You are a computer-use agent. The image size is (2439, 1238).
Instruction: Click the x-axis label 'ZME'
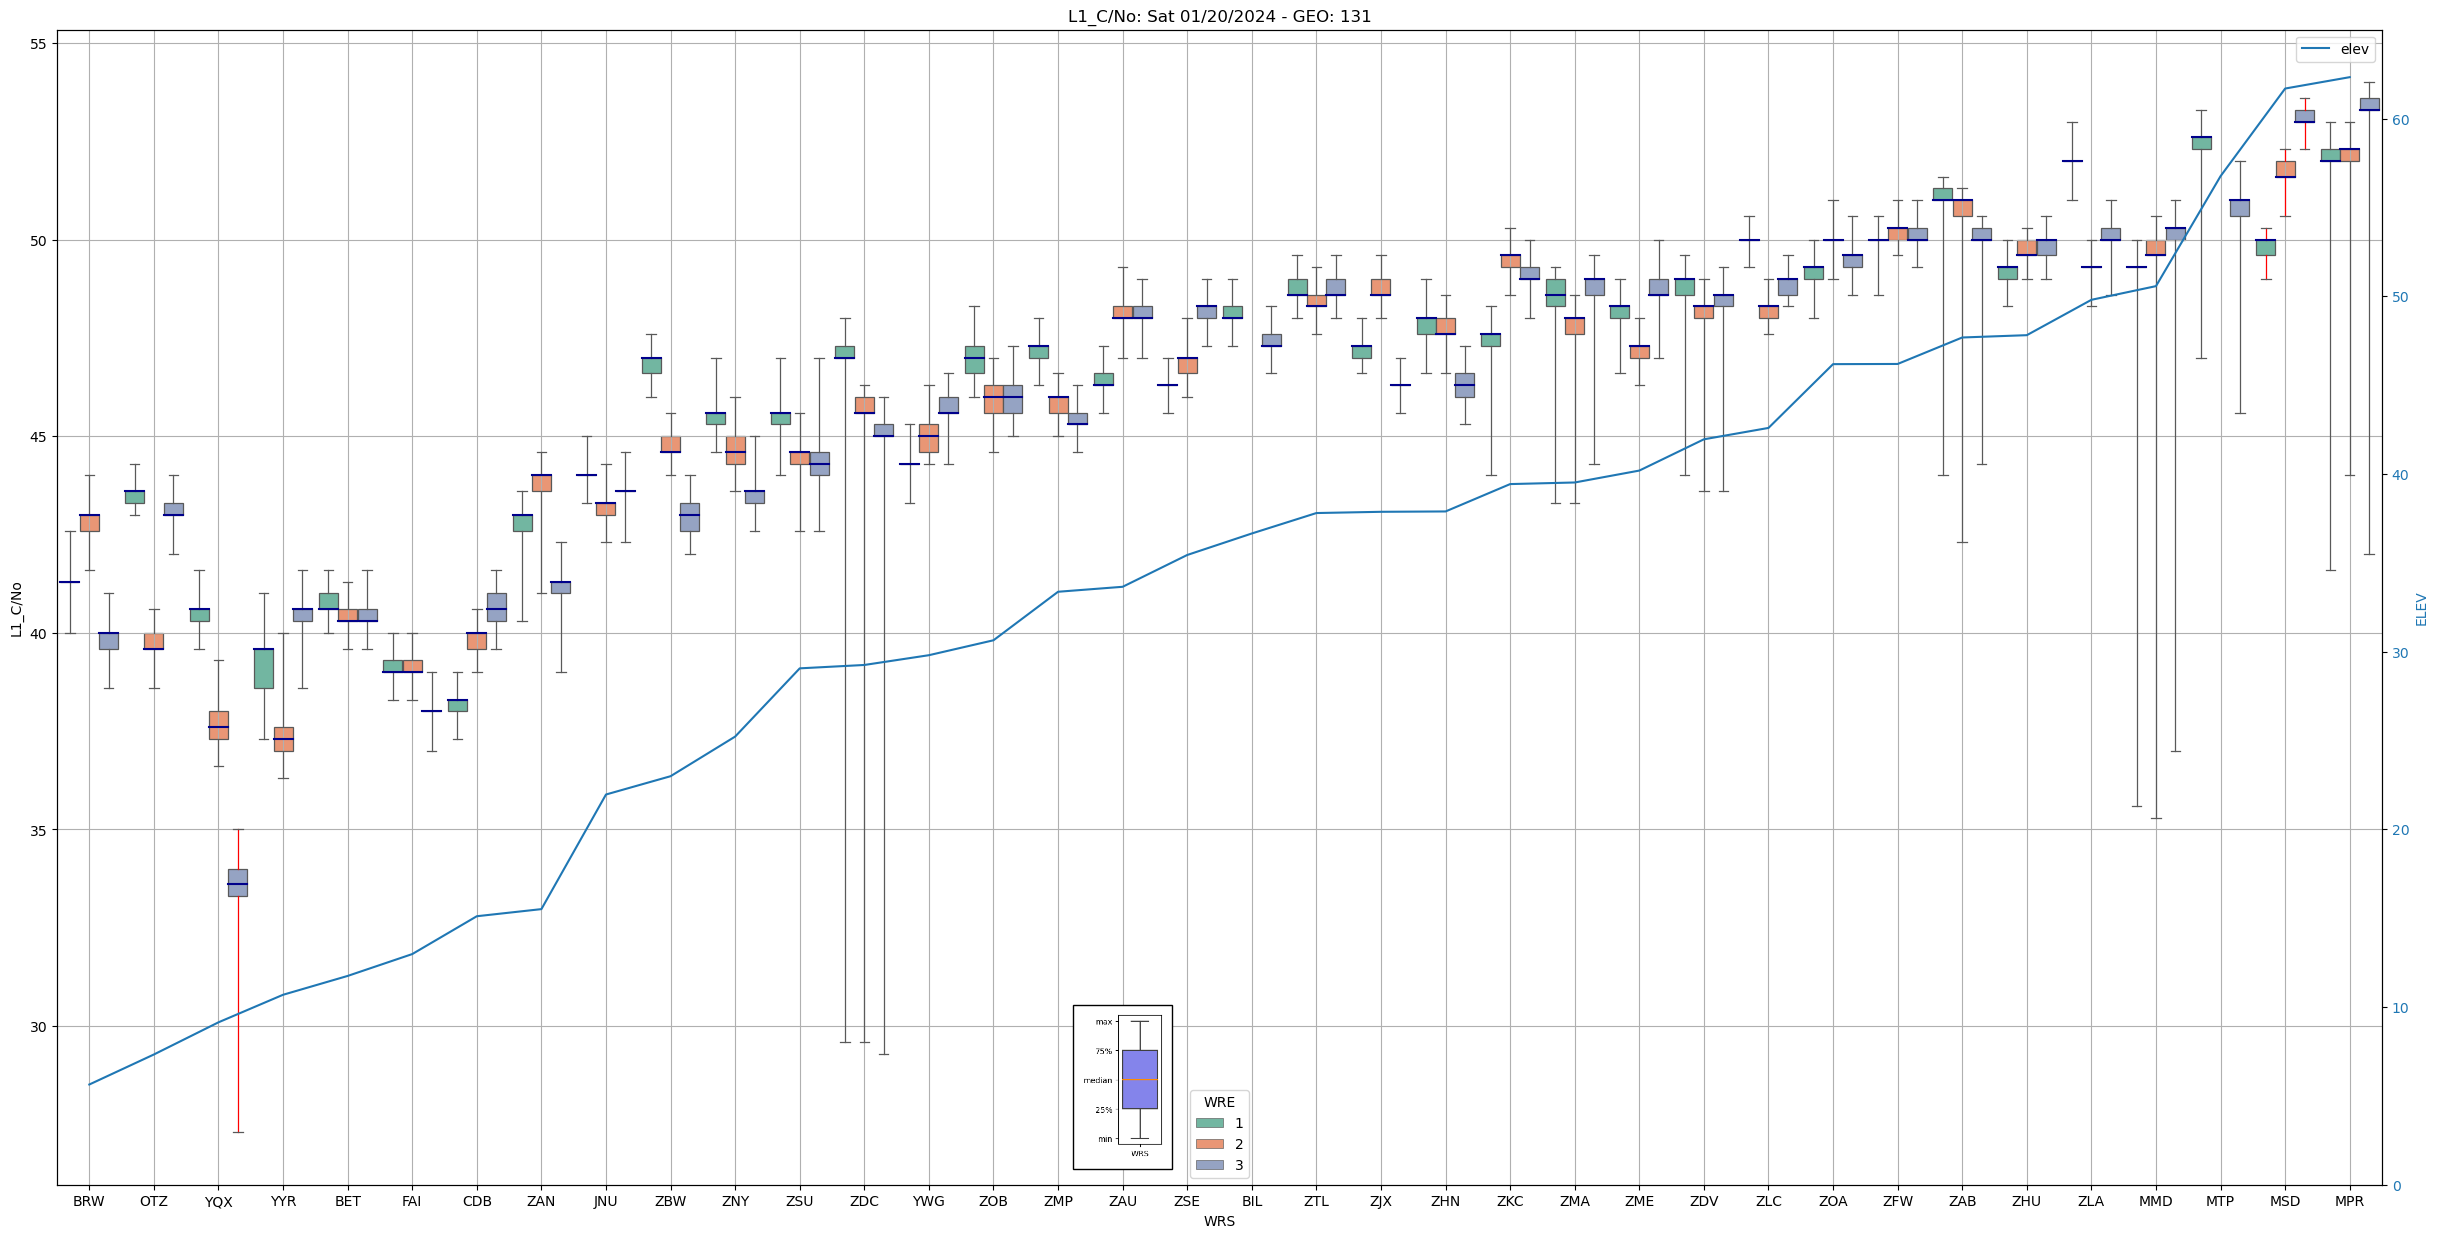[x=1639, y=1201]
